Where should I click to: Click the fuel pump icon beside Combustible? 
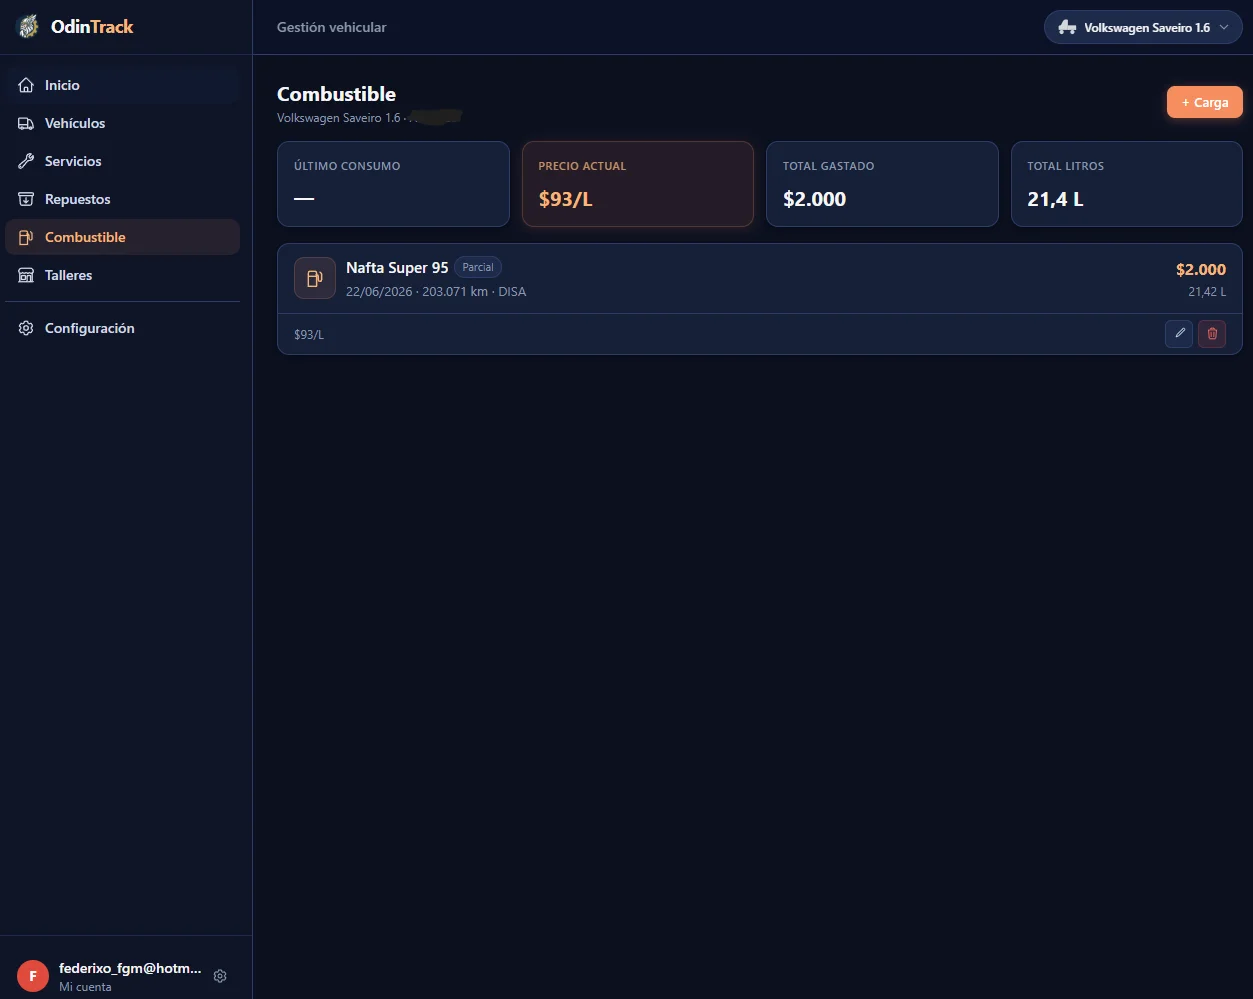[x=26, y=237]
